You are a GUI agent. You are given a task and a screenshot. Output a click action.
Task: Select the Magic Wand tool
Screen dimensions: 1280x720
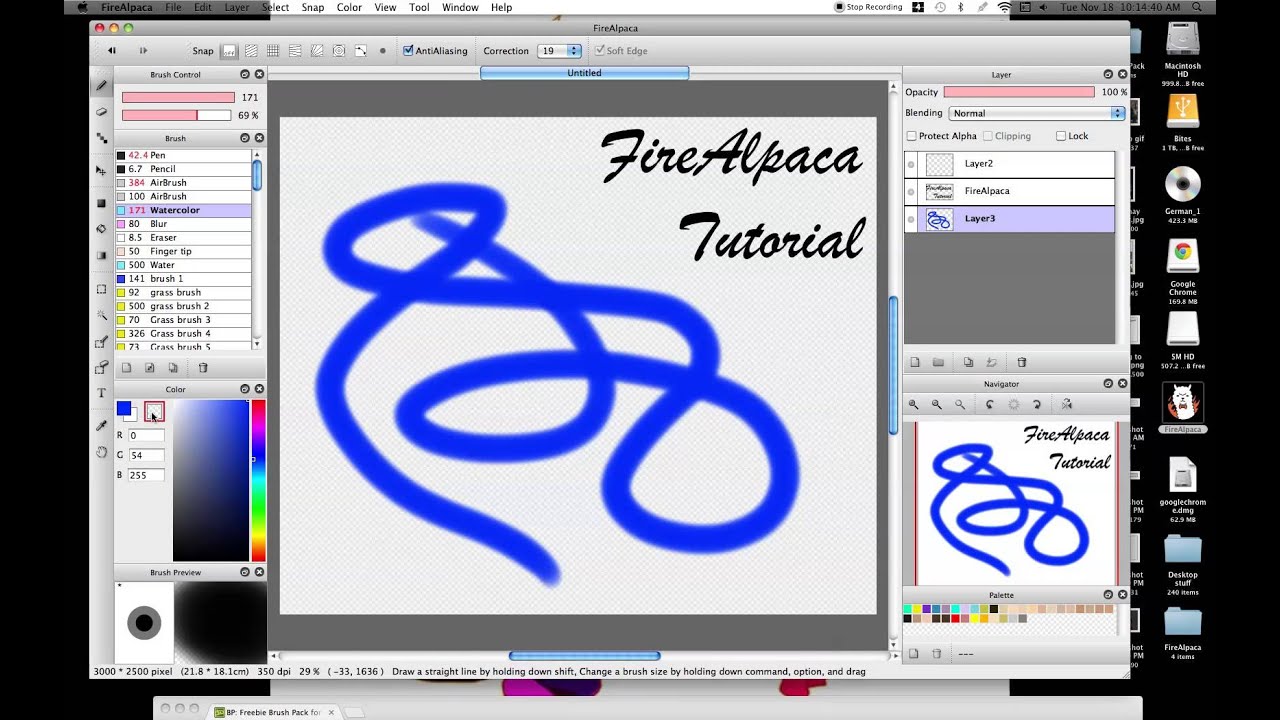101,315
